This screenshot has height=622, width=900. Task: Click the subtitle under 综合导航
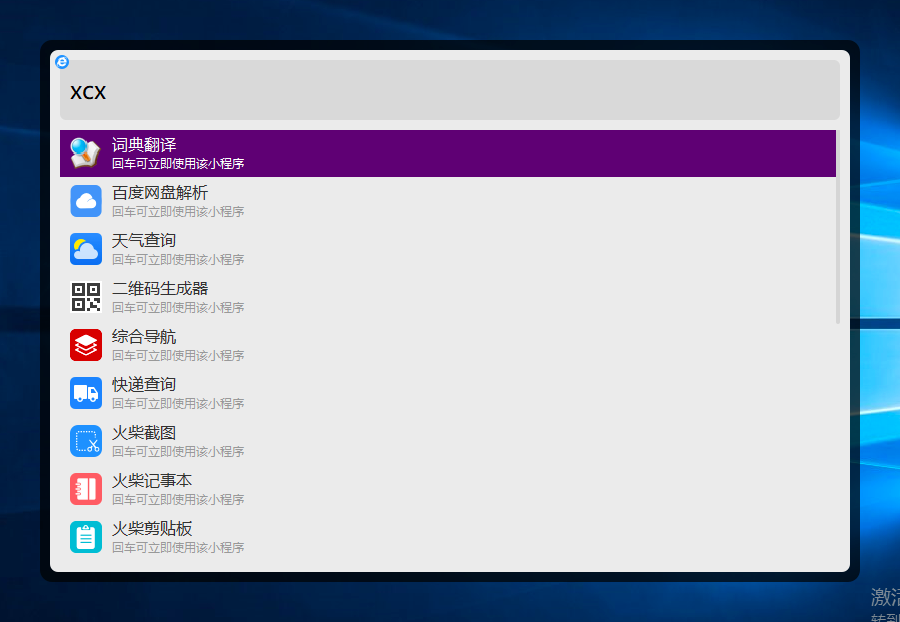tap(178, 356)
